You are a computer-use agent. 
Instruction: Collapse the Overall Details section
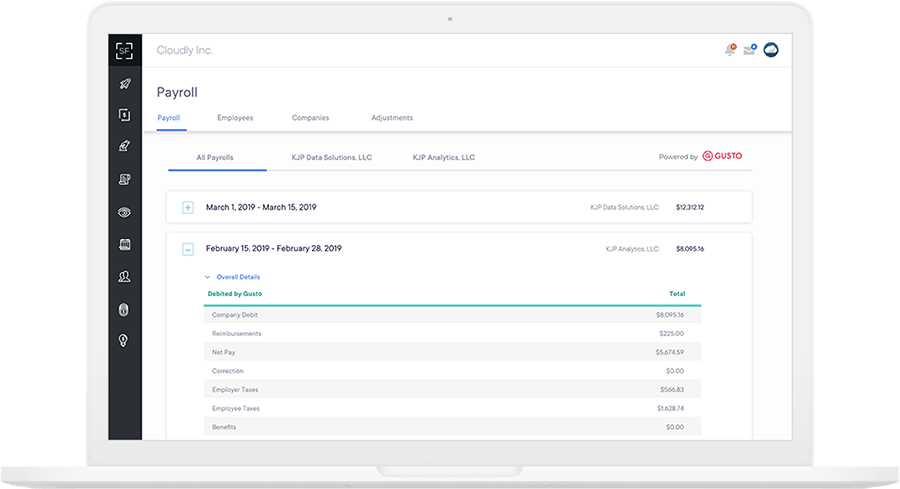point(208,276)
